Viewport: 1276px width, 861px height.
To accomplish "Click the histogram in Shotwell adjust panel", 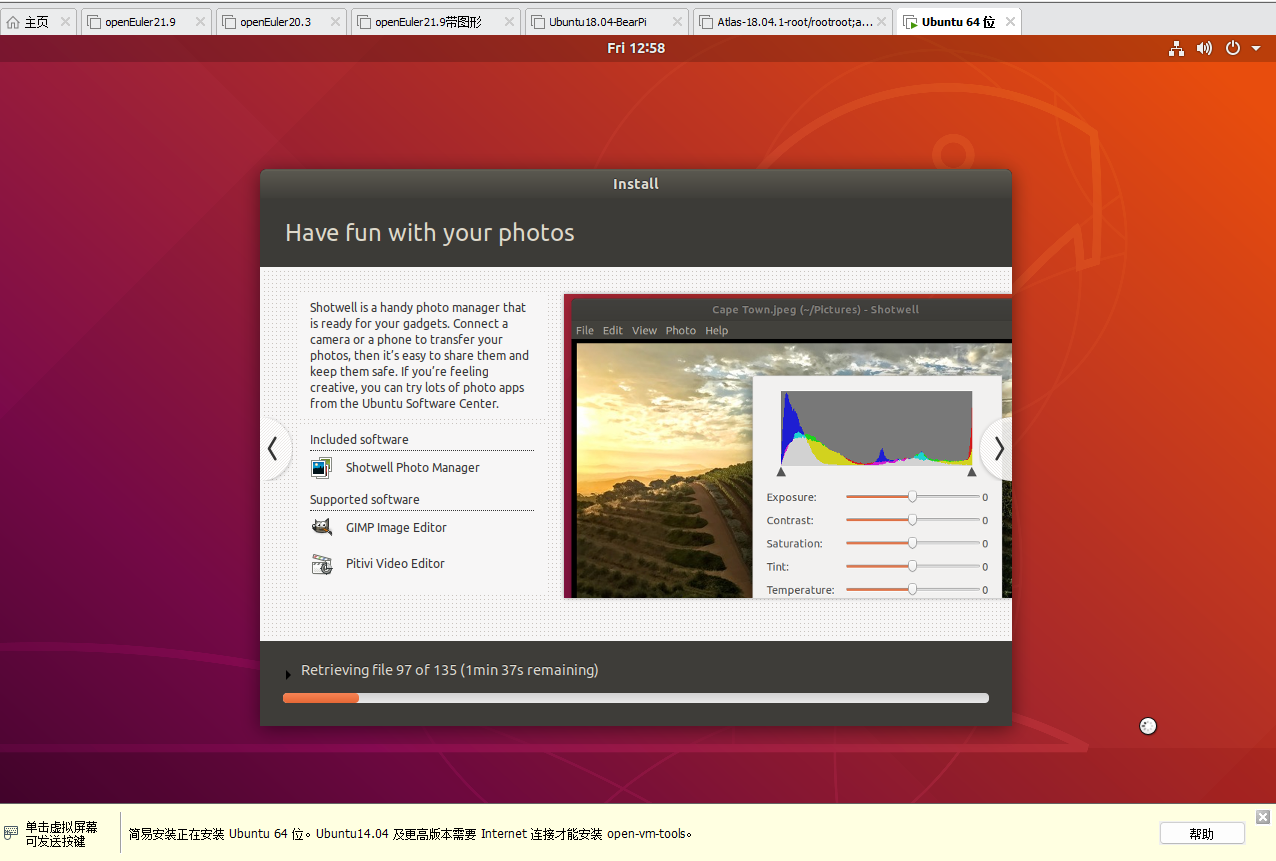I will click(x=876, y=428).
